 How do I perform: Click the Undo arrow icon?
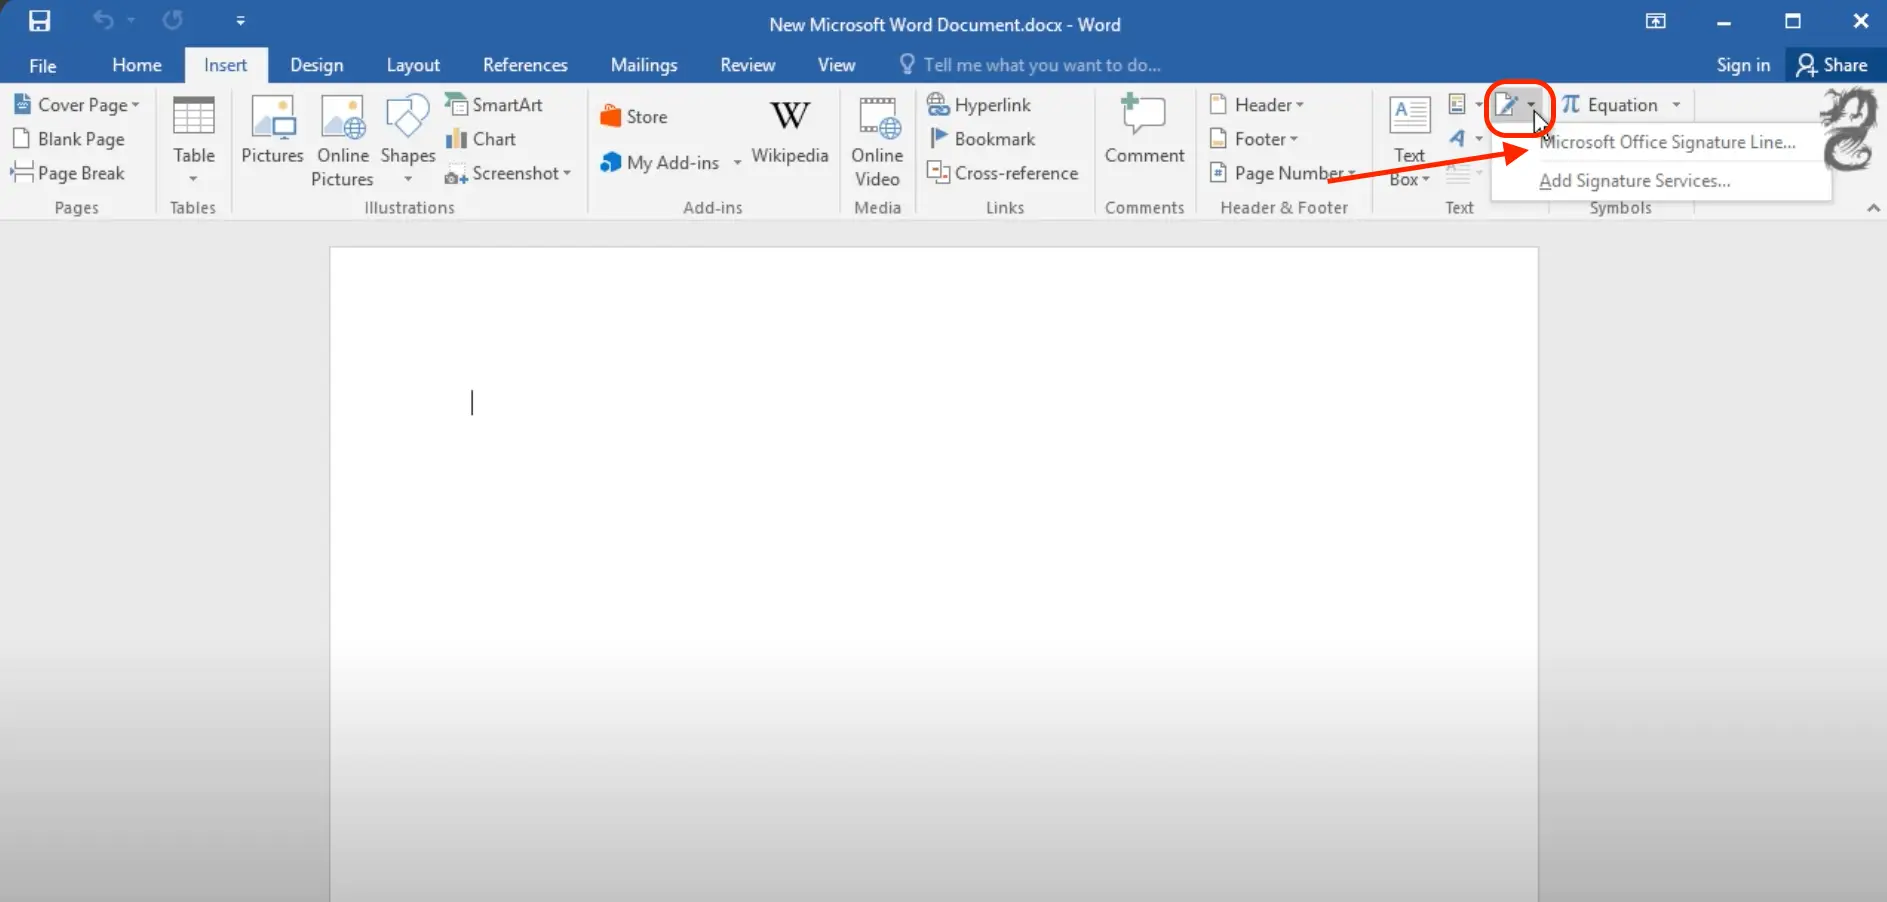tap(103, 20)
